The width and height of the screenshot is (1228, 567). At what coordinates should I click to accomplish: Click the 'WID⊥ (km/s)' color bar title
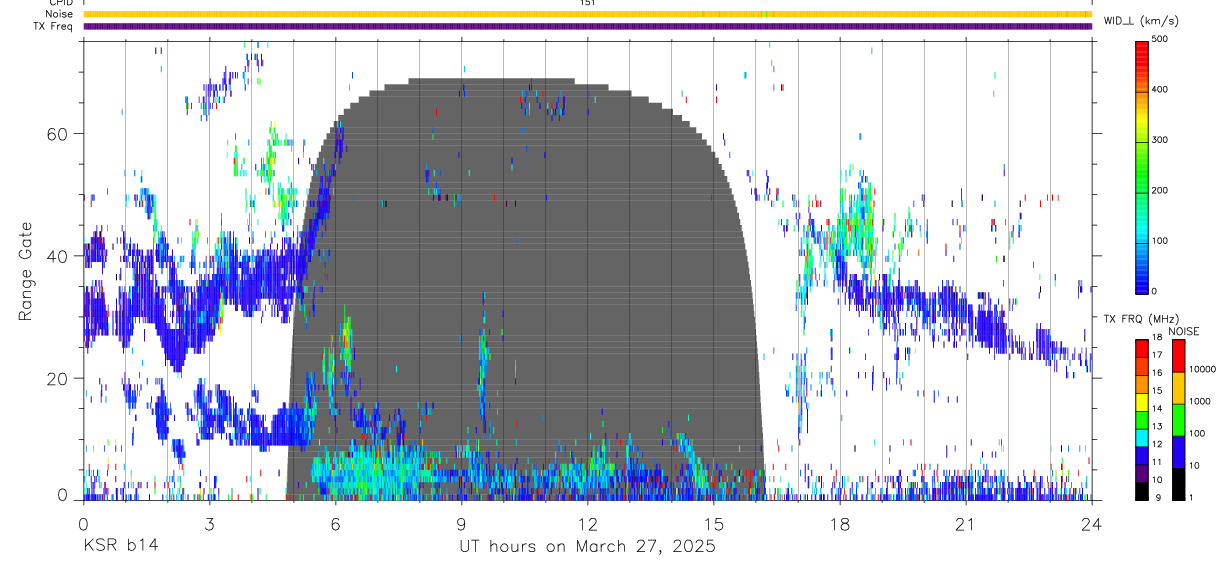coord(1143,20)
